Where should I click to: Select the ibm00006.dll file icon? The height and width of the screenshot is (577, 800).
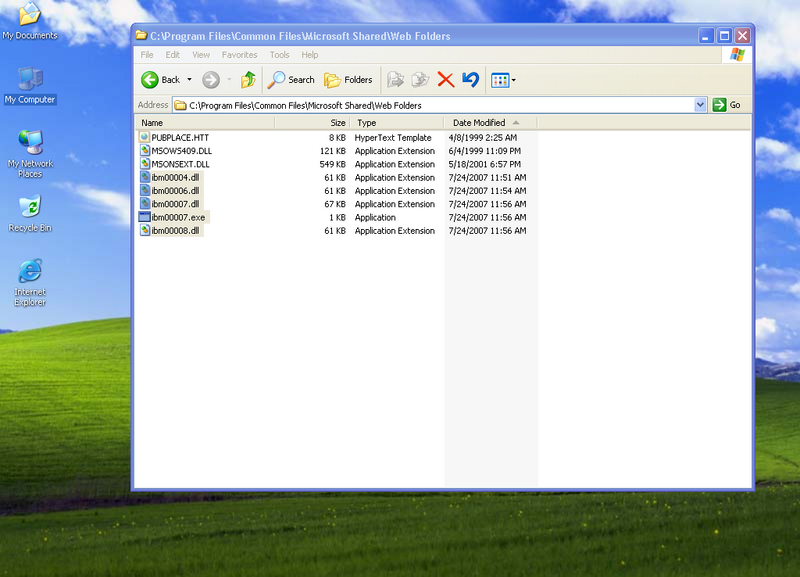[144, 190]
